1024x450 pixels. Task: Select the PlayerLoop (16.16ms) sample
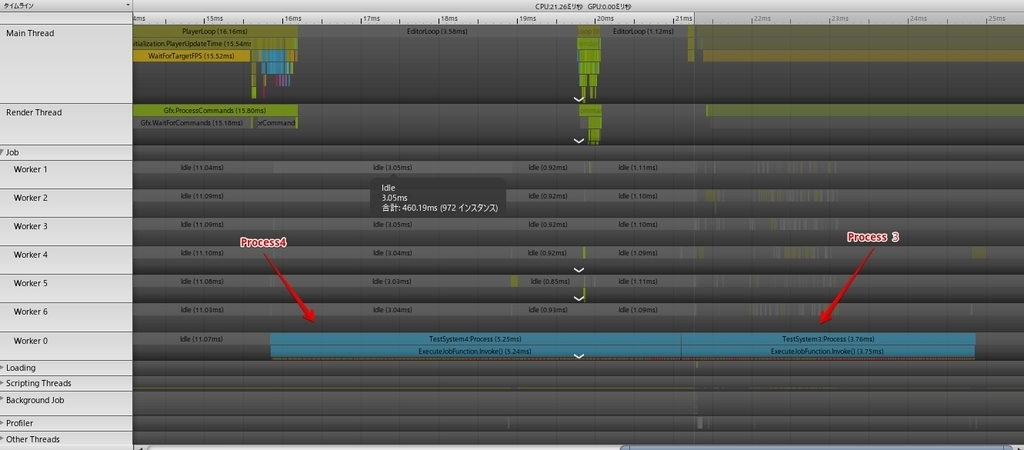215,31
